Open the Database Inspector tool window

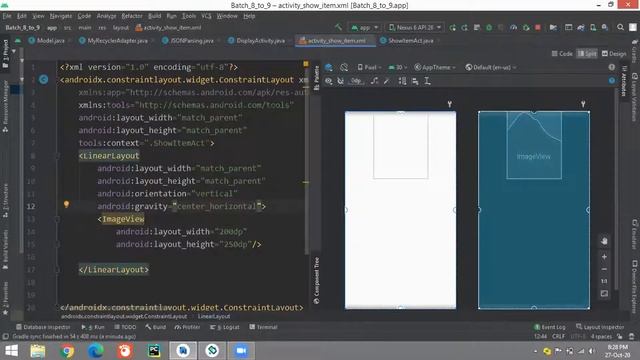pyautogui.click(x=43, y=327)
